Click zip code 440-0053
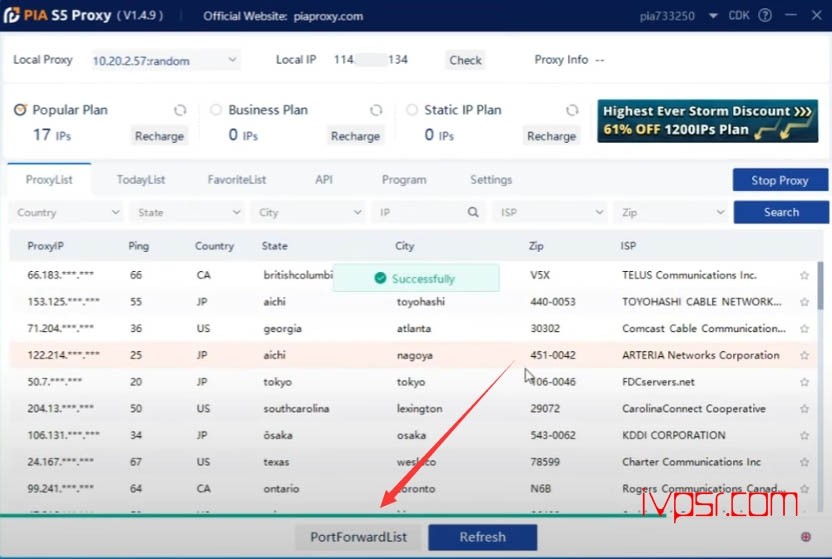Image resolution: width=832 pixels, height=559 pixels. pos(552,302)
